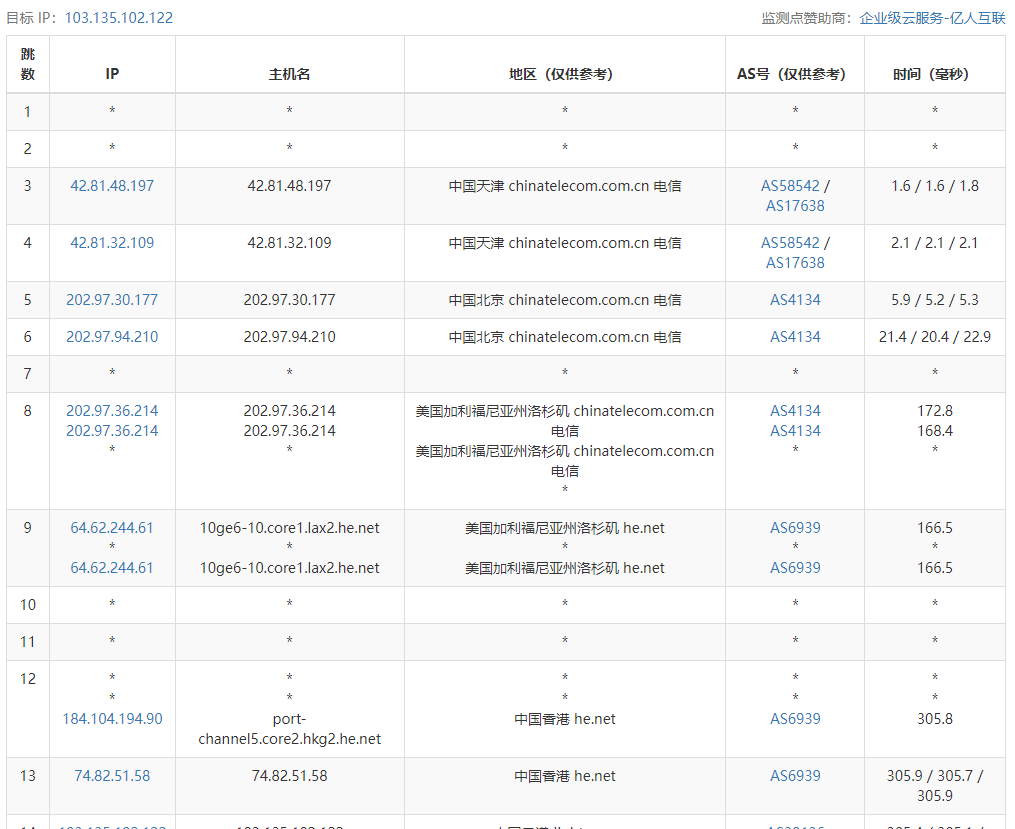Open AS17638 link in hop 3 row

pos(795,206)
